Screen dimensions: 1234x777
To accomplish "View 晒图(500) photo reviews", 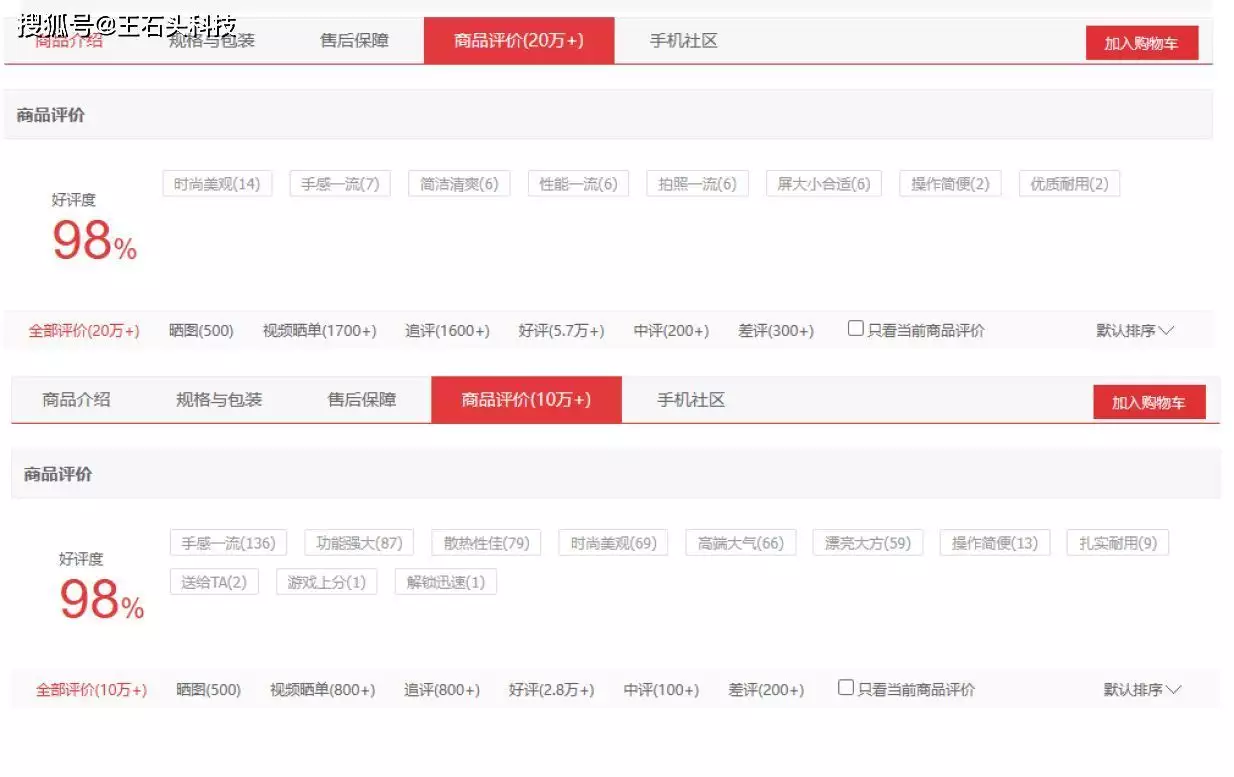I will [200, 330].
